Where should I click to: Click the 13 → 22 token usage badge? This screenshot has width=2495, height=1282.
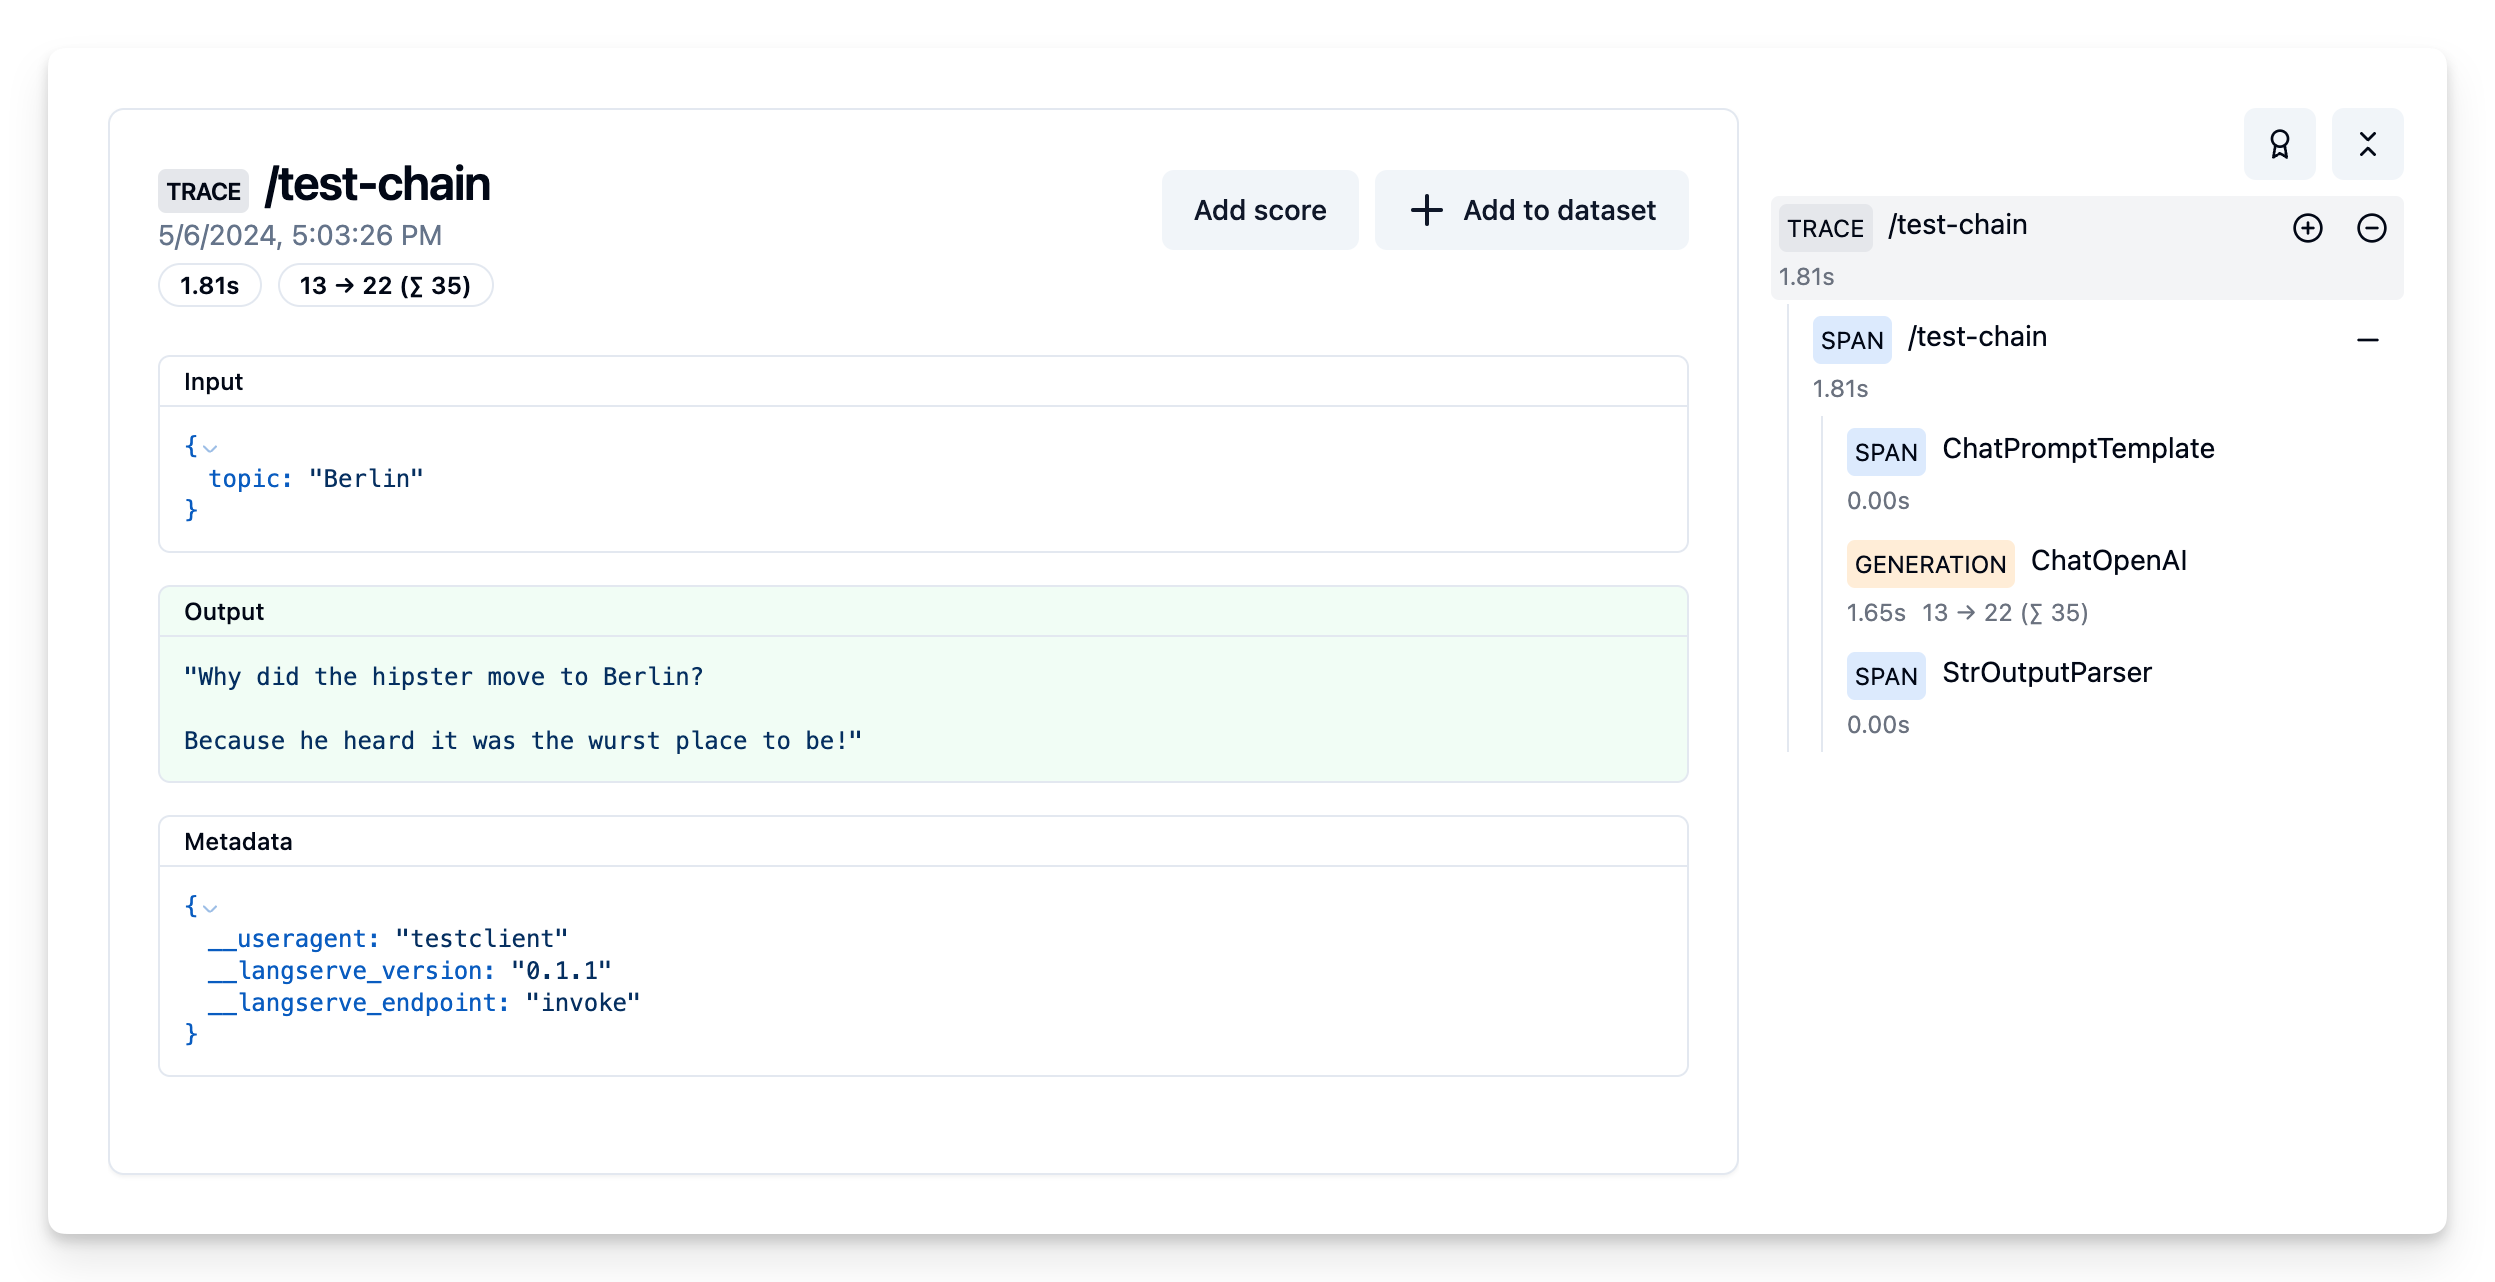tap(385, 286)
